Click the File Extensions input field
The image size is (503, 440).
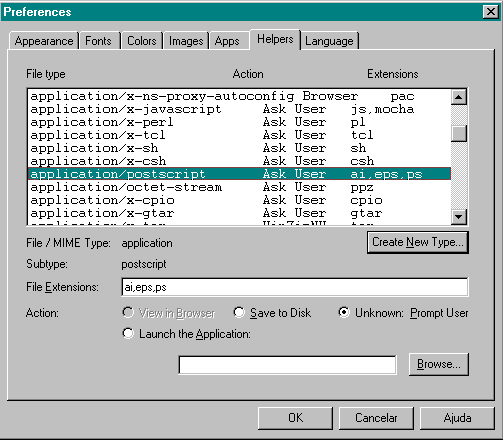click(x=295, y=287)
